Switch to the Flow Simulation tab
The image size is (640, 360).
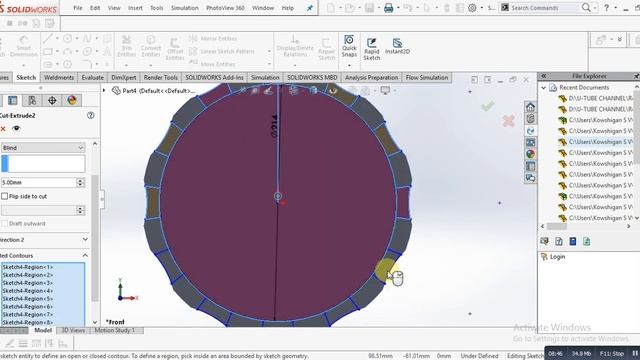point(427,78)
